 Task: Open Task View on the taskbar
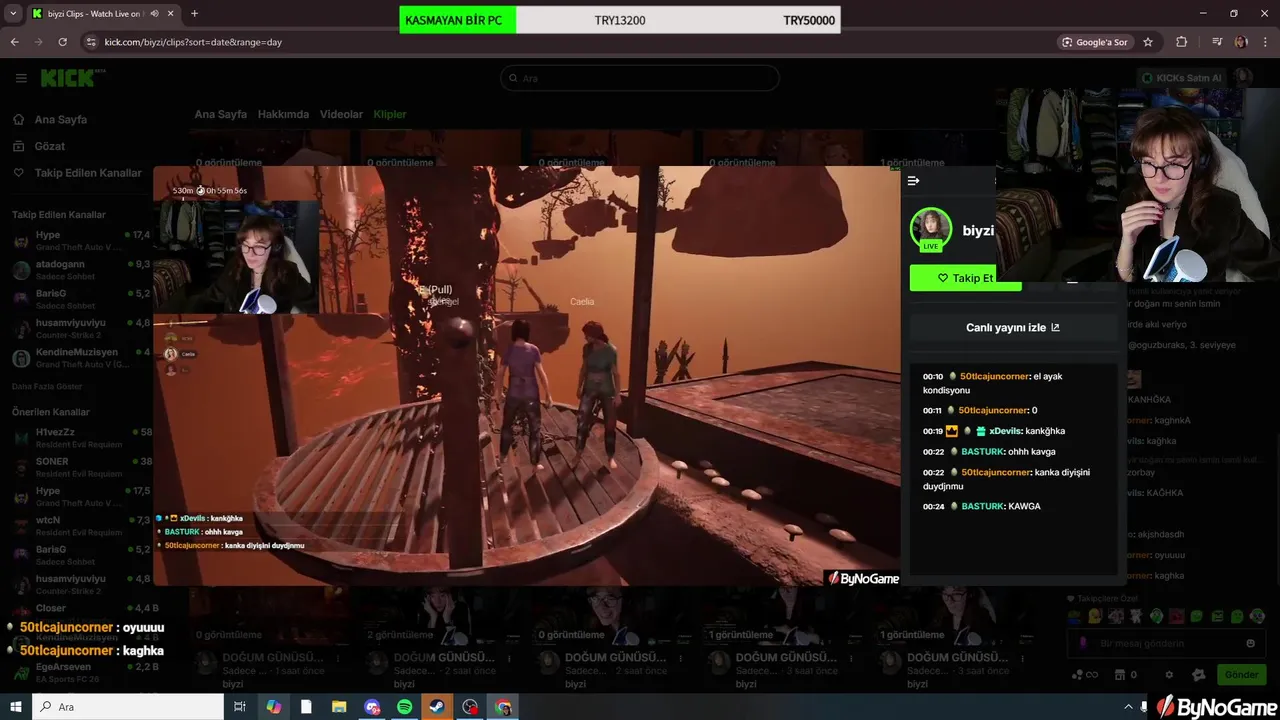240,707
